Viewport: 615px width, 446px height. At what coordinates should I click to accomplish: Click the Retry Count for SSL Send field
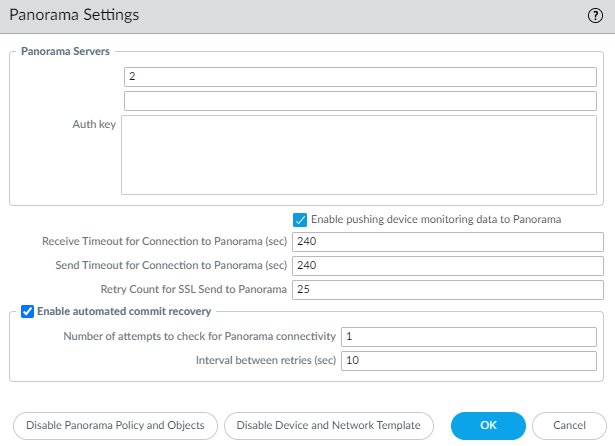point(446,289)
